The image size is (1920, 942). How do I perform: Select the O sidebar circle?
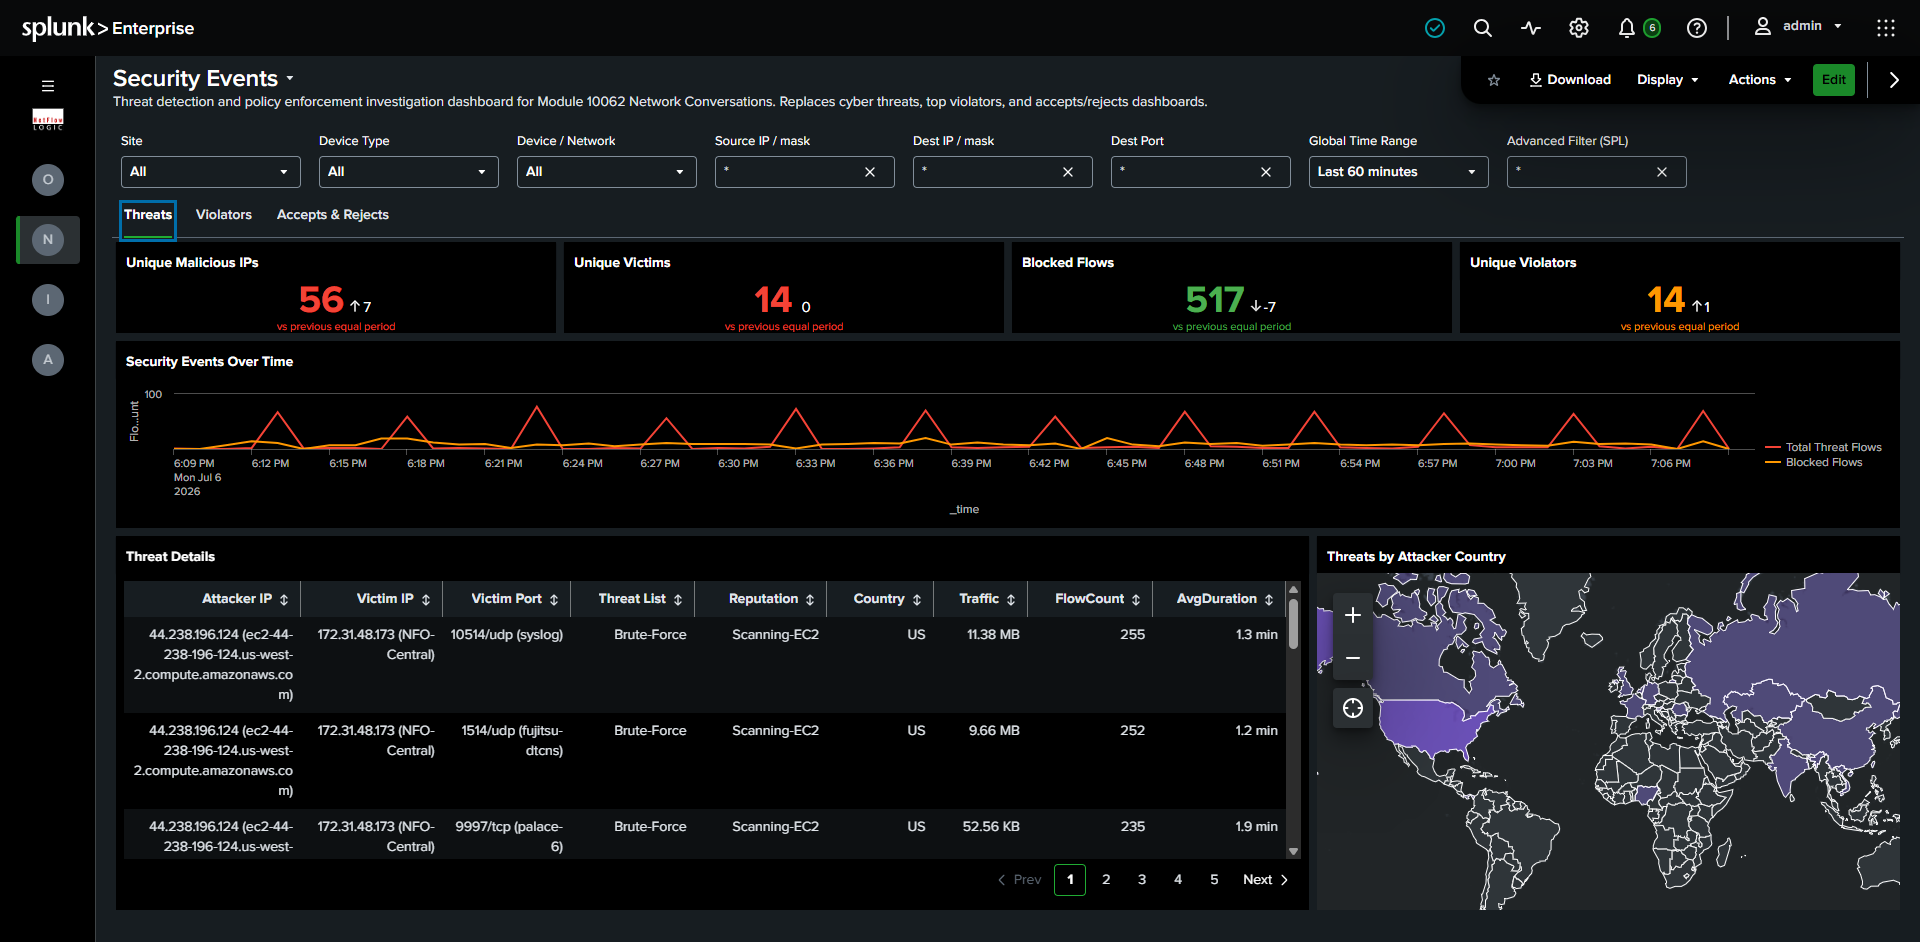48,180
